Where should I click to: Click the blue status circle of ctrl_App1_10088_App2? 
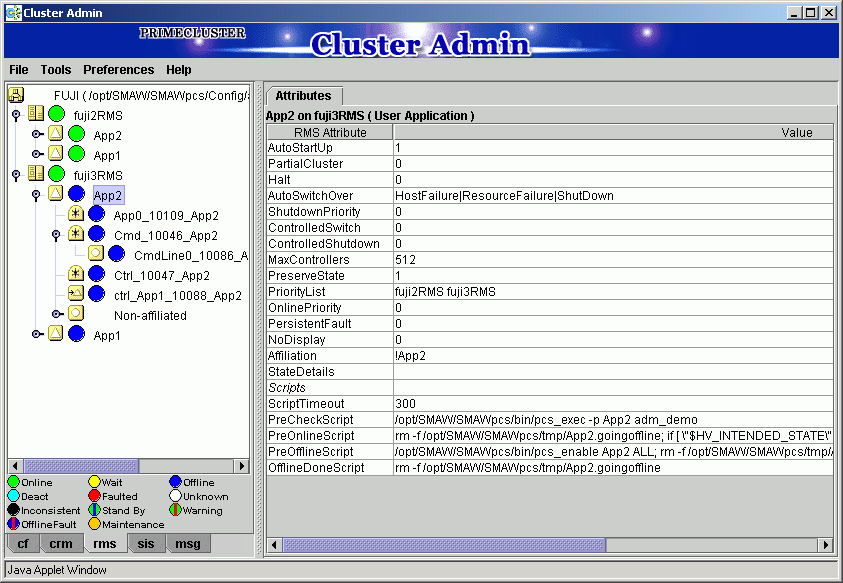pyautogui.click(x=96, y=294)
